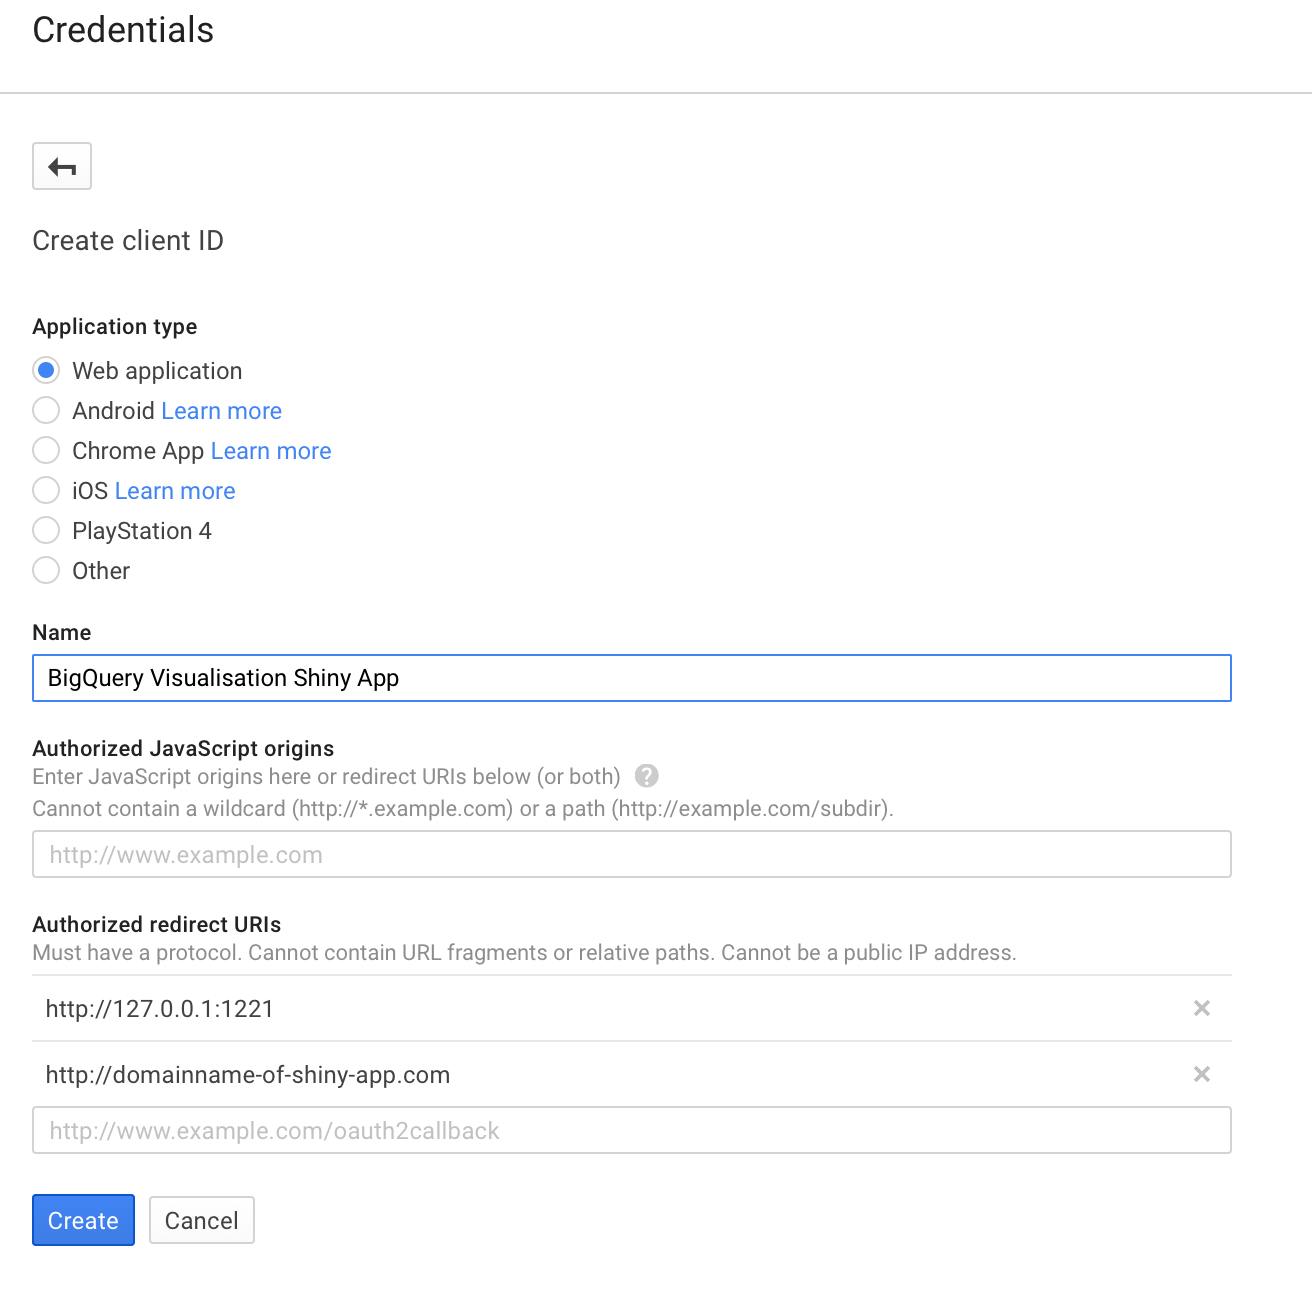Image resolution: width=1312 pixels, height=1298 pixels.
Task: Click the back arrow button
Action: pos(62,166)
